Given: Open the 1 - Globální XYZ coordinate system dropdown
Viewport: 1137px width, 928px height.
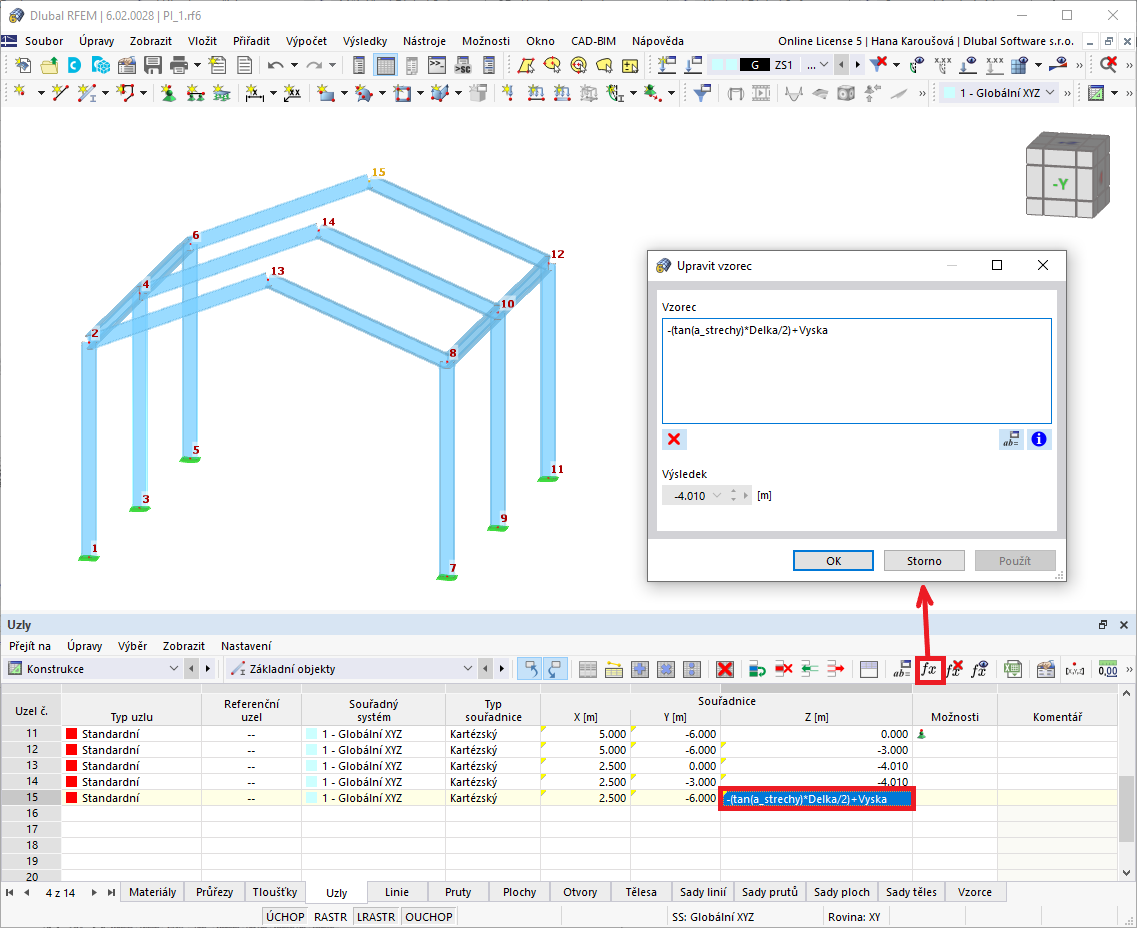Looking at the screenshot, I should tap(999, 93).
